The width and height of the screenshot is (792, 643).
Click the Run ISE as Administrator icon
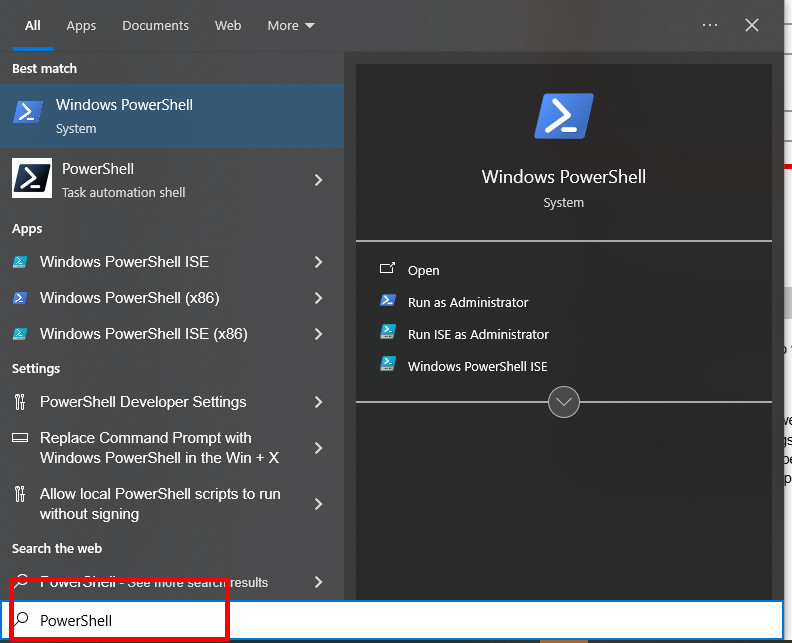pyautogui.click(x=387, y=332)
